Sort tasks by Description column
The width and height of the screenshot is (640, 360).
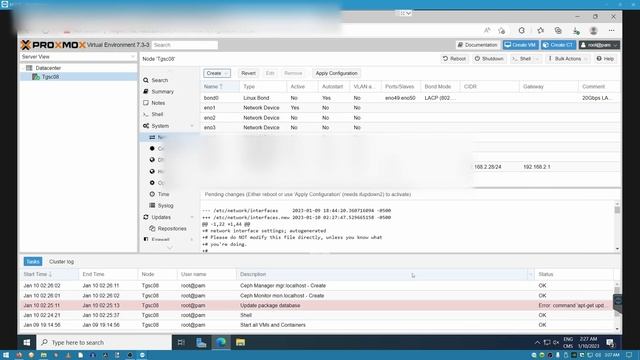(x=385, y=274)
